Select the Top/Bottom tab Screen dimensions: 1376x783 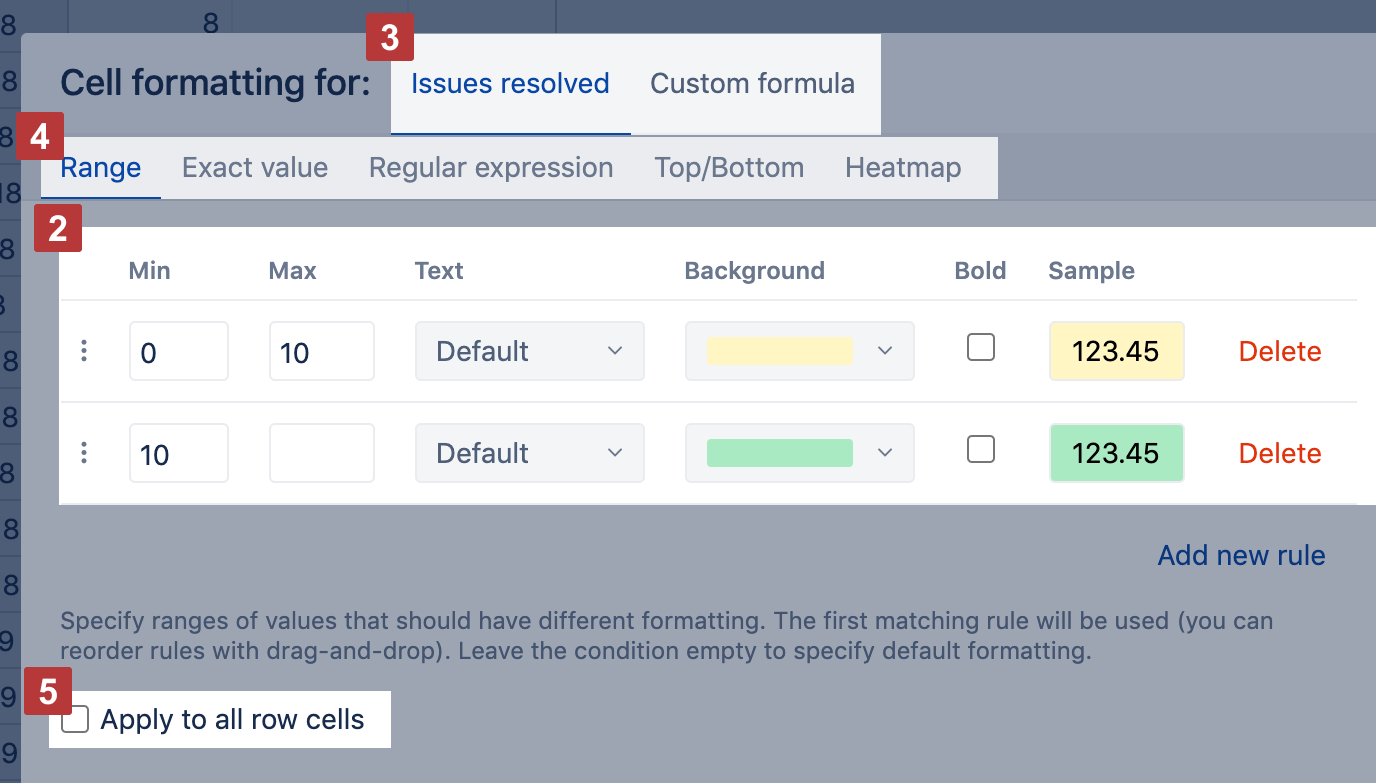click(x=729, y=167)
